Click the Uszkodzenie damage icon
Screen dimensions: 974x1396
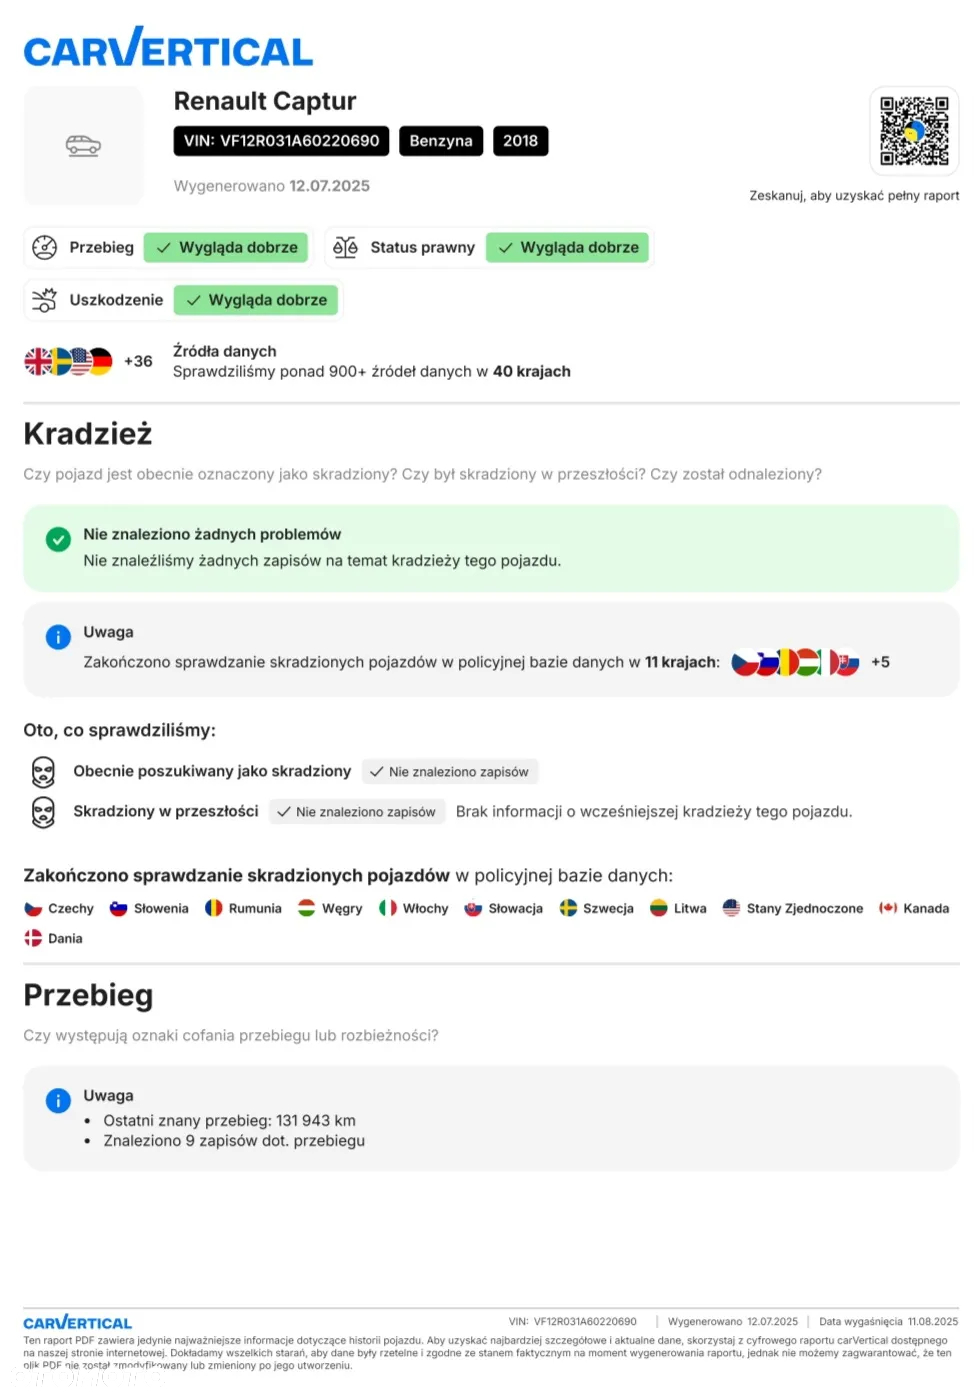pyautogui.click(x=45, y=300)
